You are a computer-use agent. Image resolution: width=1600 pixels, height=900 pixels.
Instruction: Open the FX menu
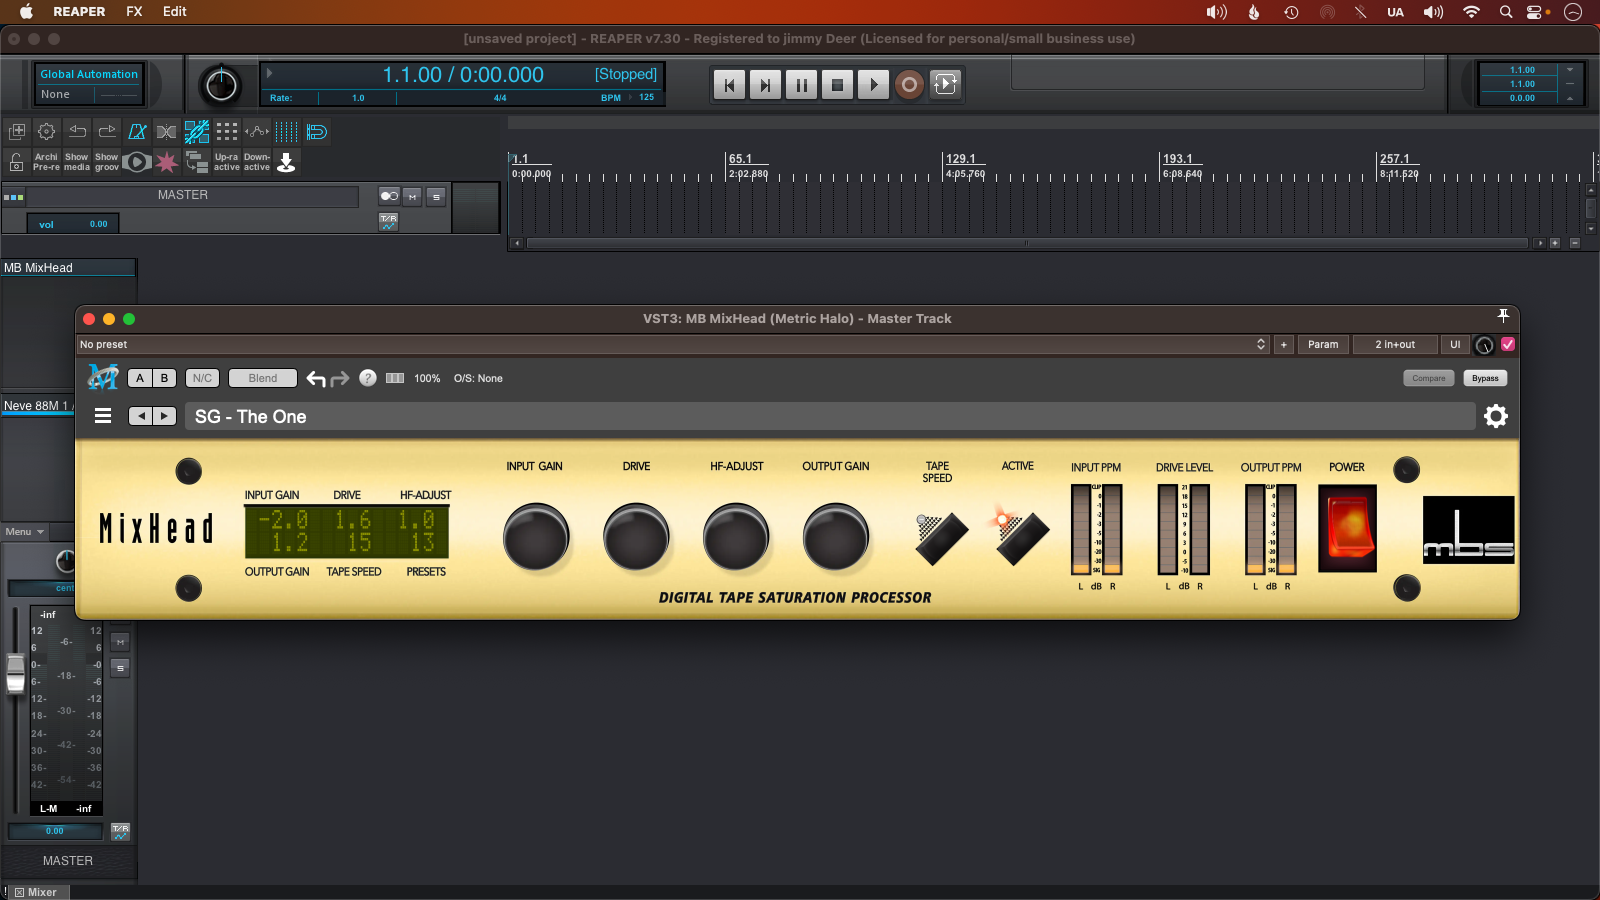point(134,12)
